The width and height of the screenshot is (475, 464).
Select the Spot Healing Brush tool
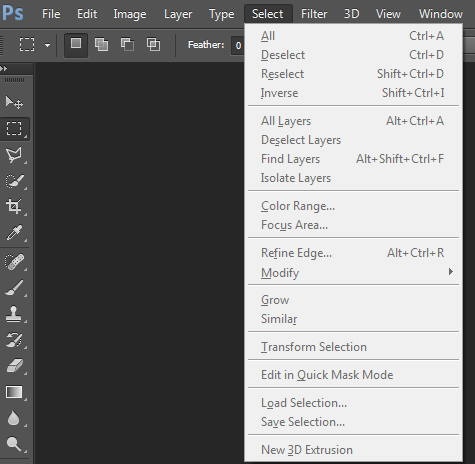tap(14, 262)
